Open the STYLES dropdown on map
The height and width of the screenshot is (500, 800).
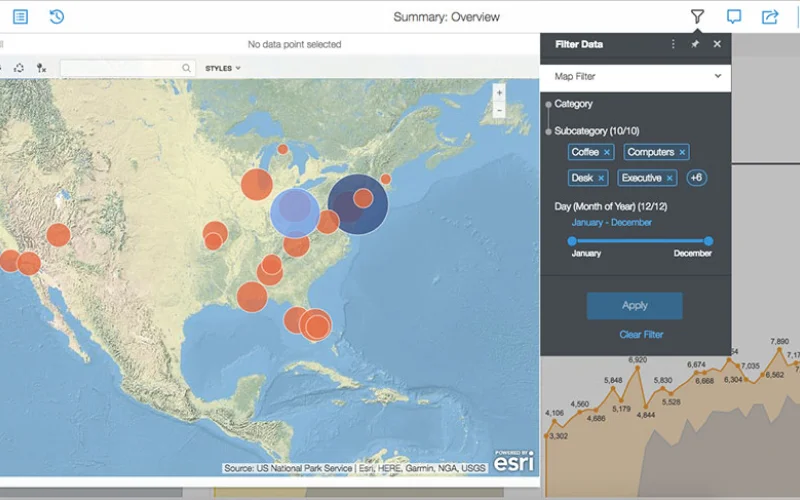coord(222,68)
